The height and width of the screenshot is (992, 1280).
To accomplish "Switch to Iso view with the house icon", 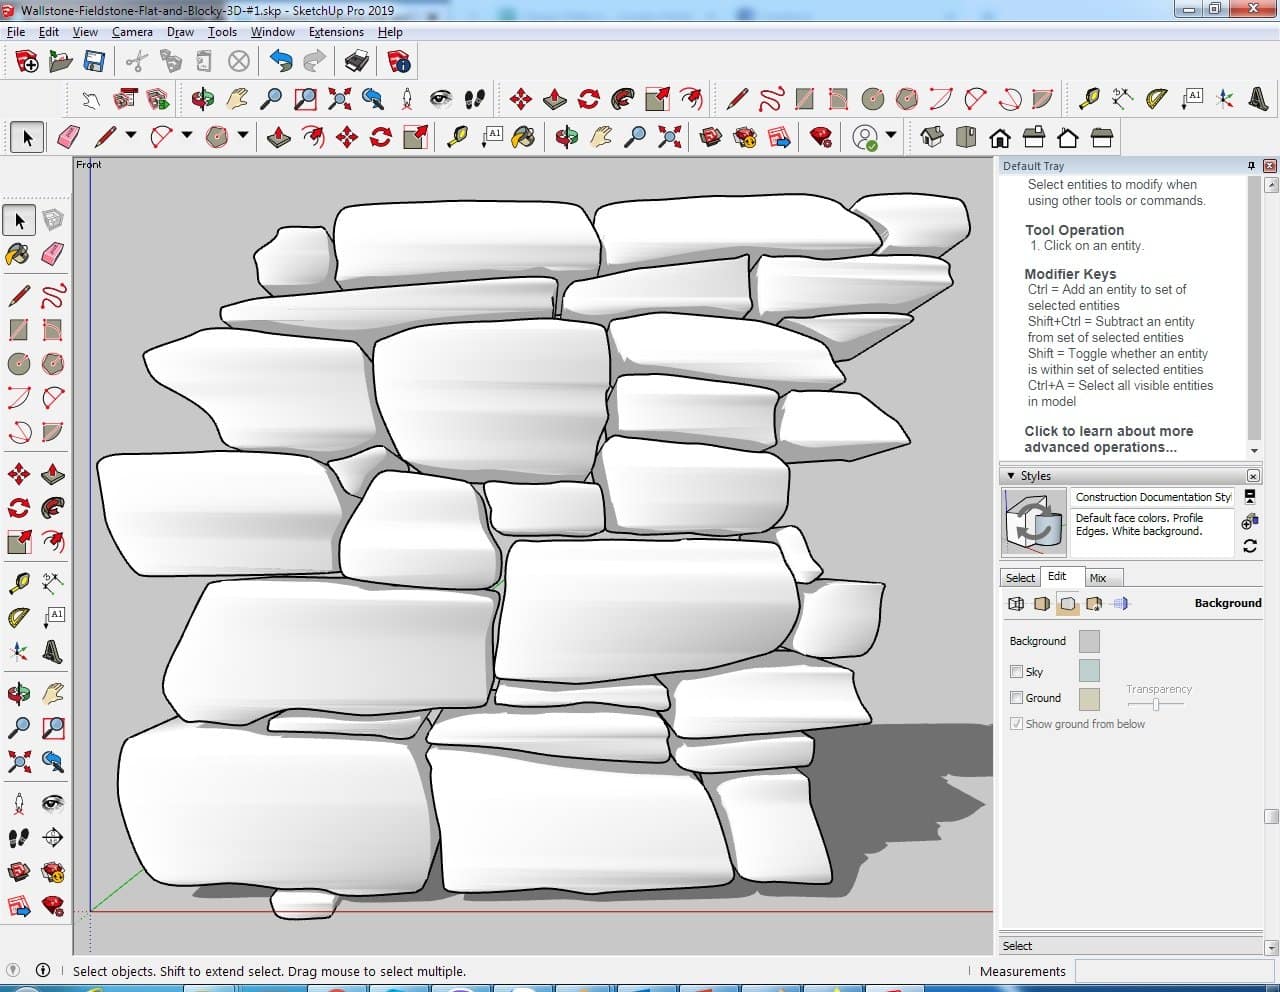I will [931, 137].
